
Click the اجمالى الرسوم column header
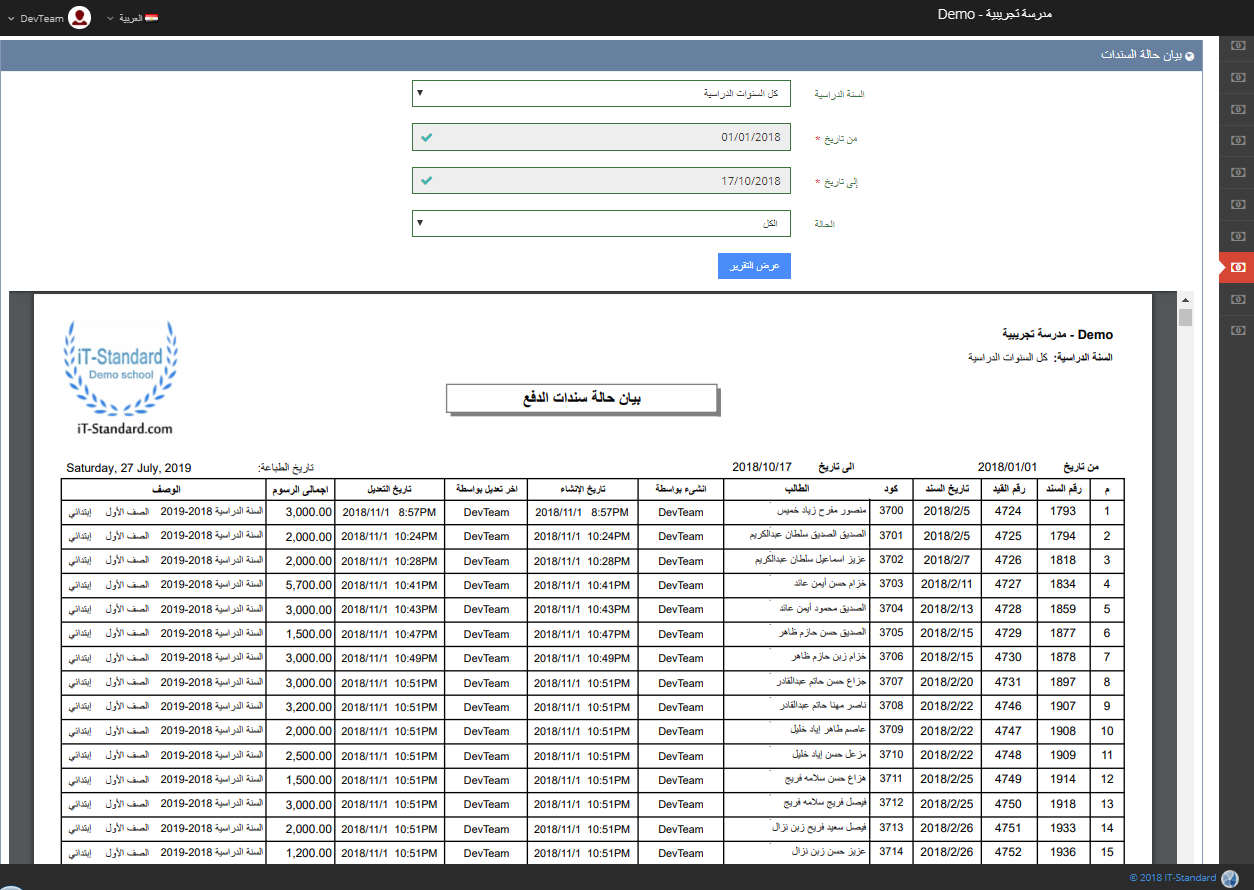[x=300, y=489]
